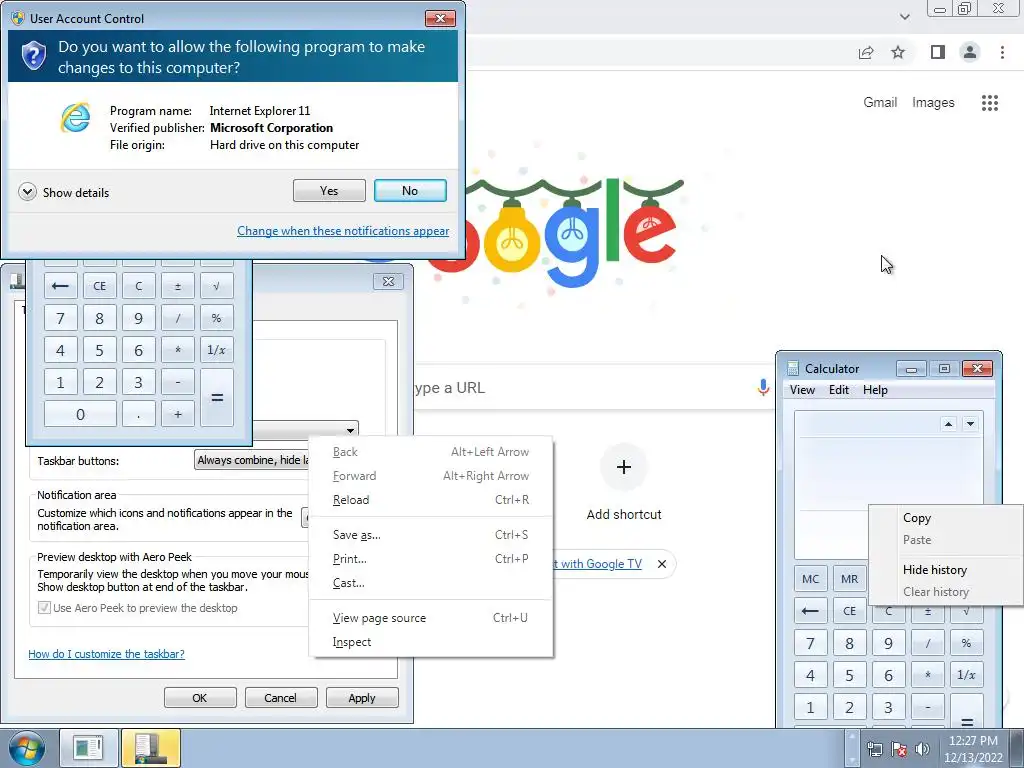Click No in User Account Control
The image size is (1024, 768).
pyautogui.click(x=410, y=191)
